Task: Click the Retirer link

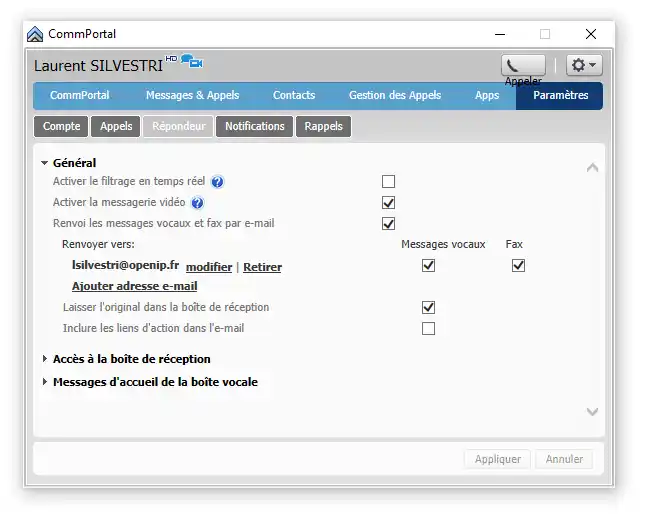Action: [x=262, y=267]
